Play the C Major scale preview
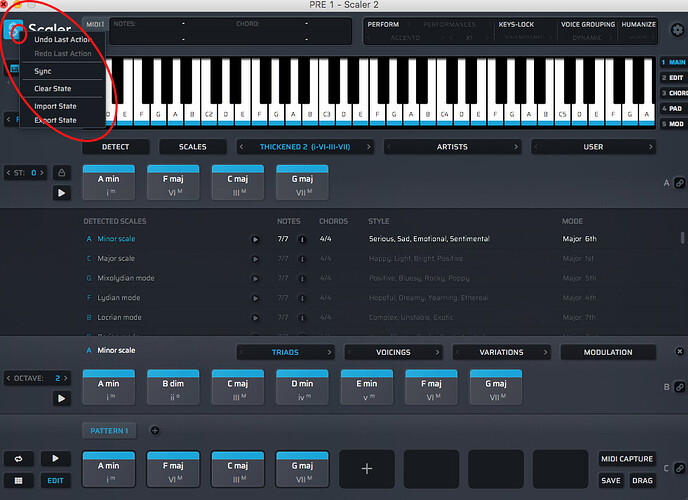This screenshot has width=688, height=500. (255, 259)
